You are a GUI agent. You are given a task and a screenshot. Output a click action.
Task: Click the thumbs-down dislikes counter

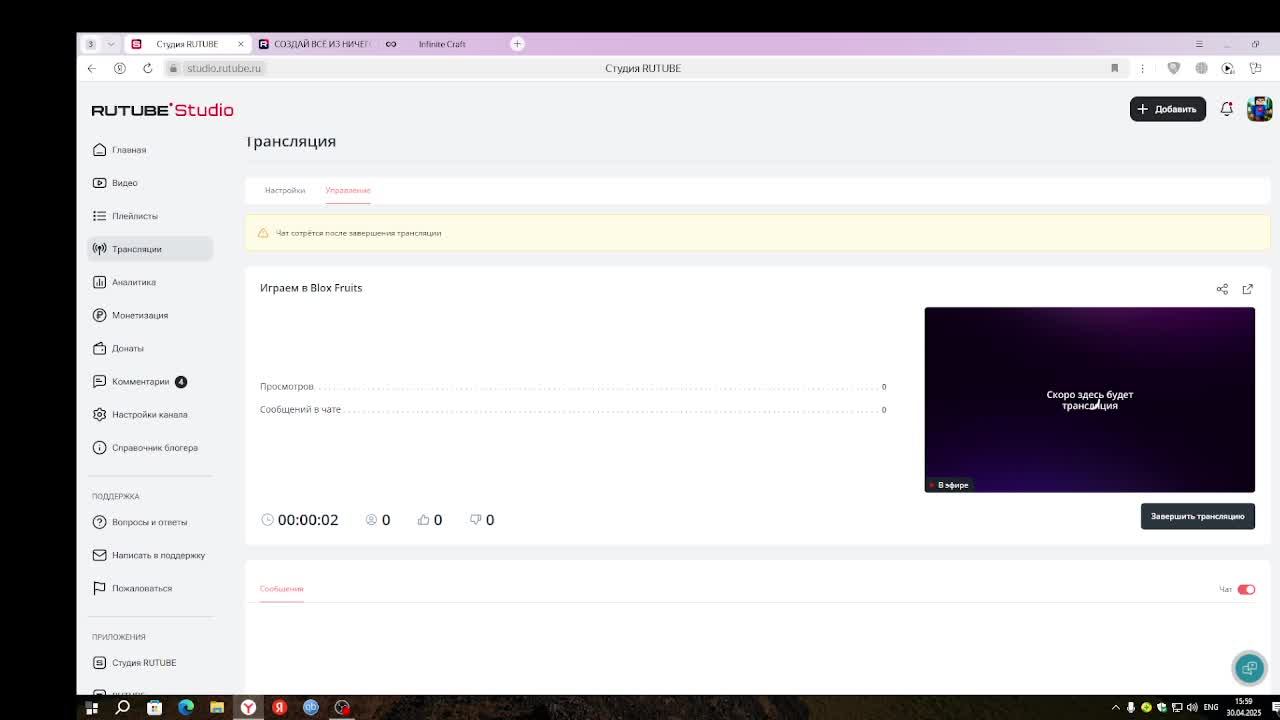(x=482, y=520)
